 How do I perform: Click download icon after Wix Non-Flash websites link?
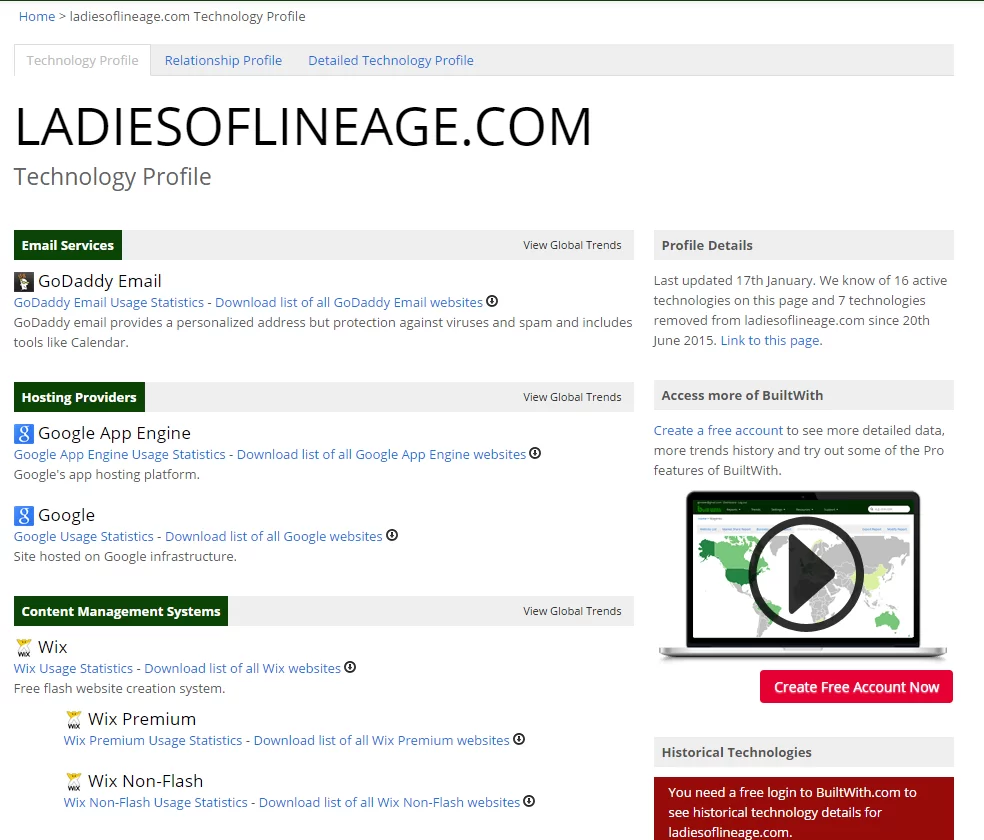click(529, 801)
